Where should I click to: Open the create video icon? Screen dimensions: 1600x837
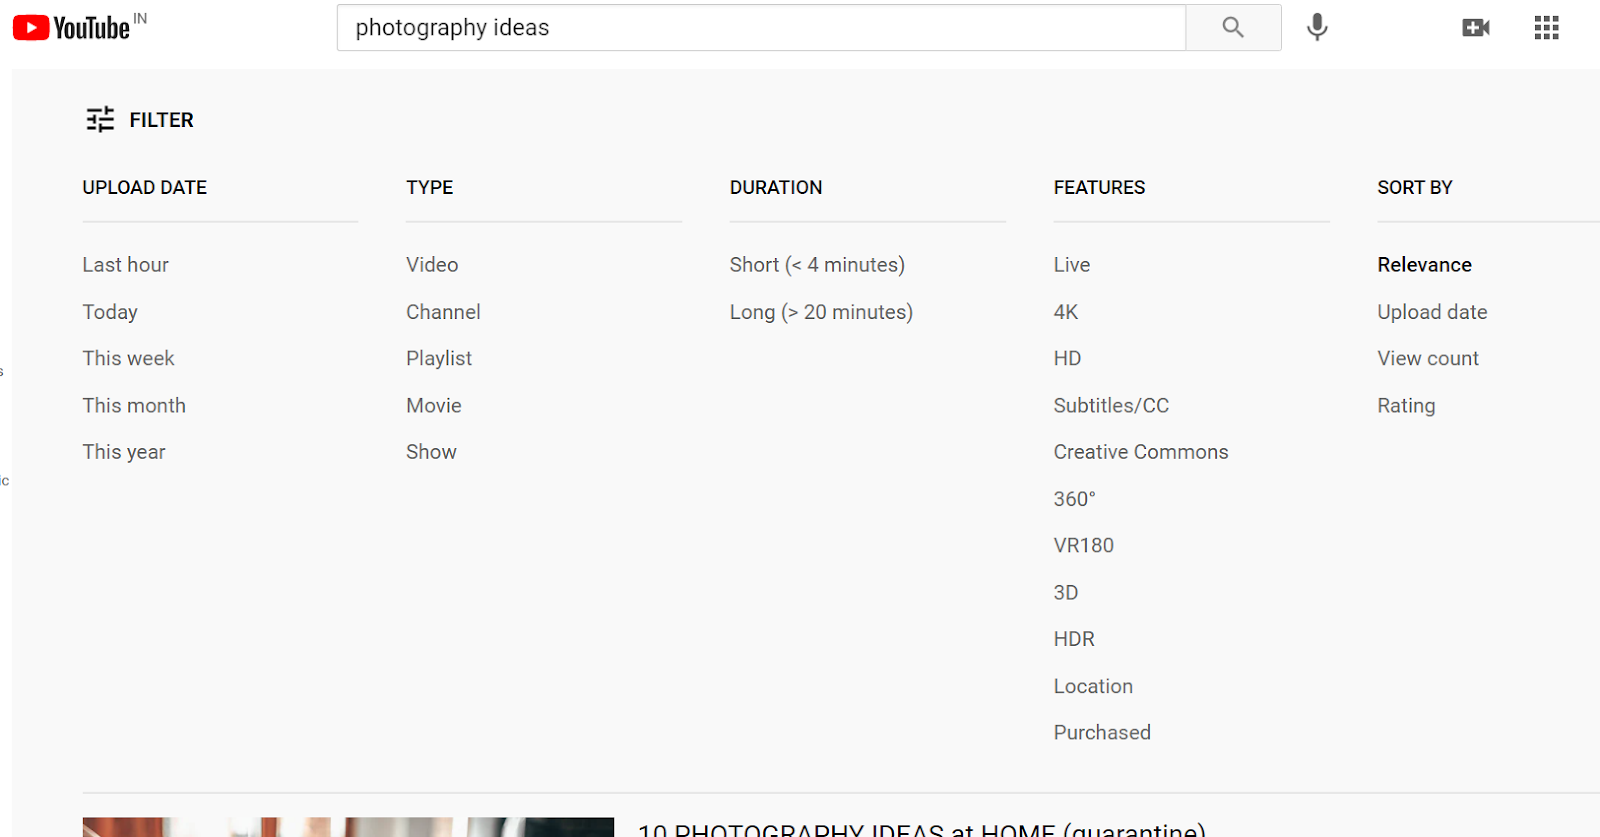1476,27
